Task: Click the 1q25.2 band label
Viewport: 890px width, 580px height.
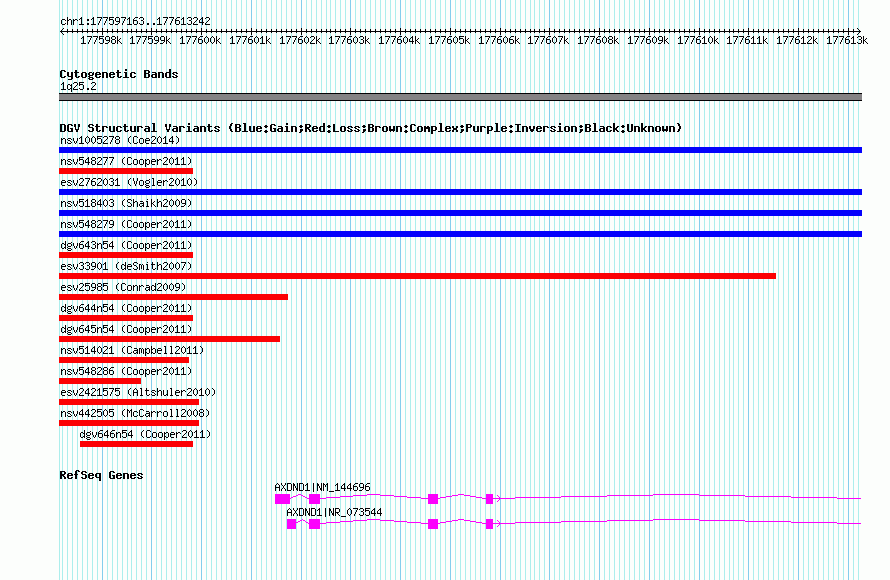Action: point(78,86)
